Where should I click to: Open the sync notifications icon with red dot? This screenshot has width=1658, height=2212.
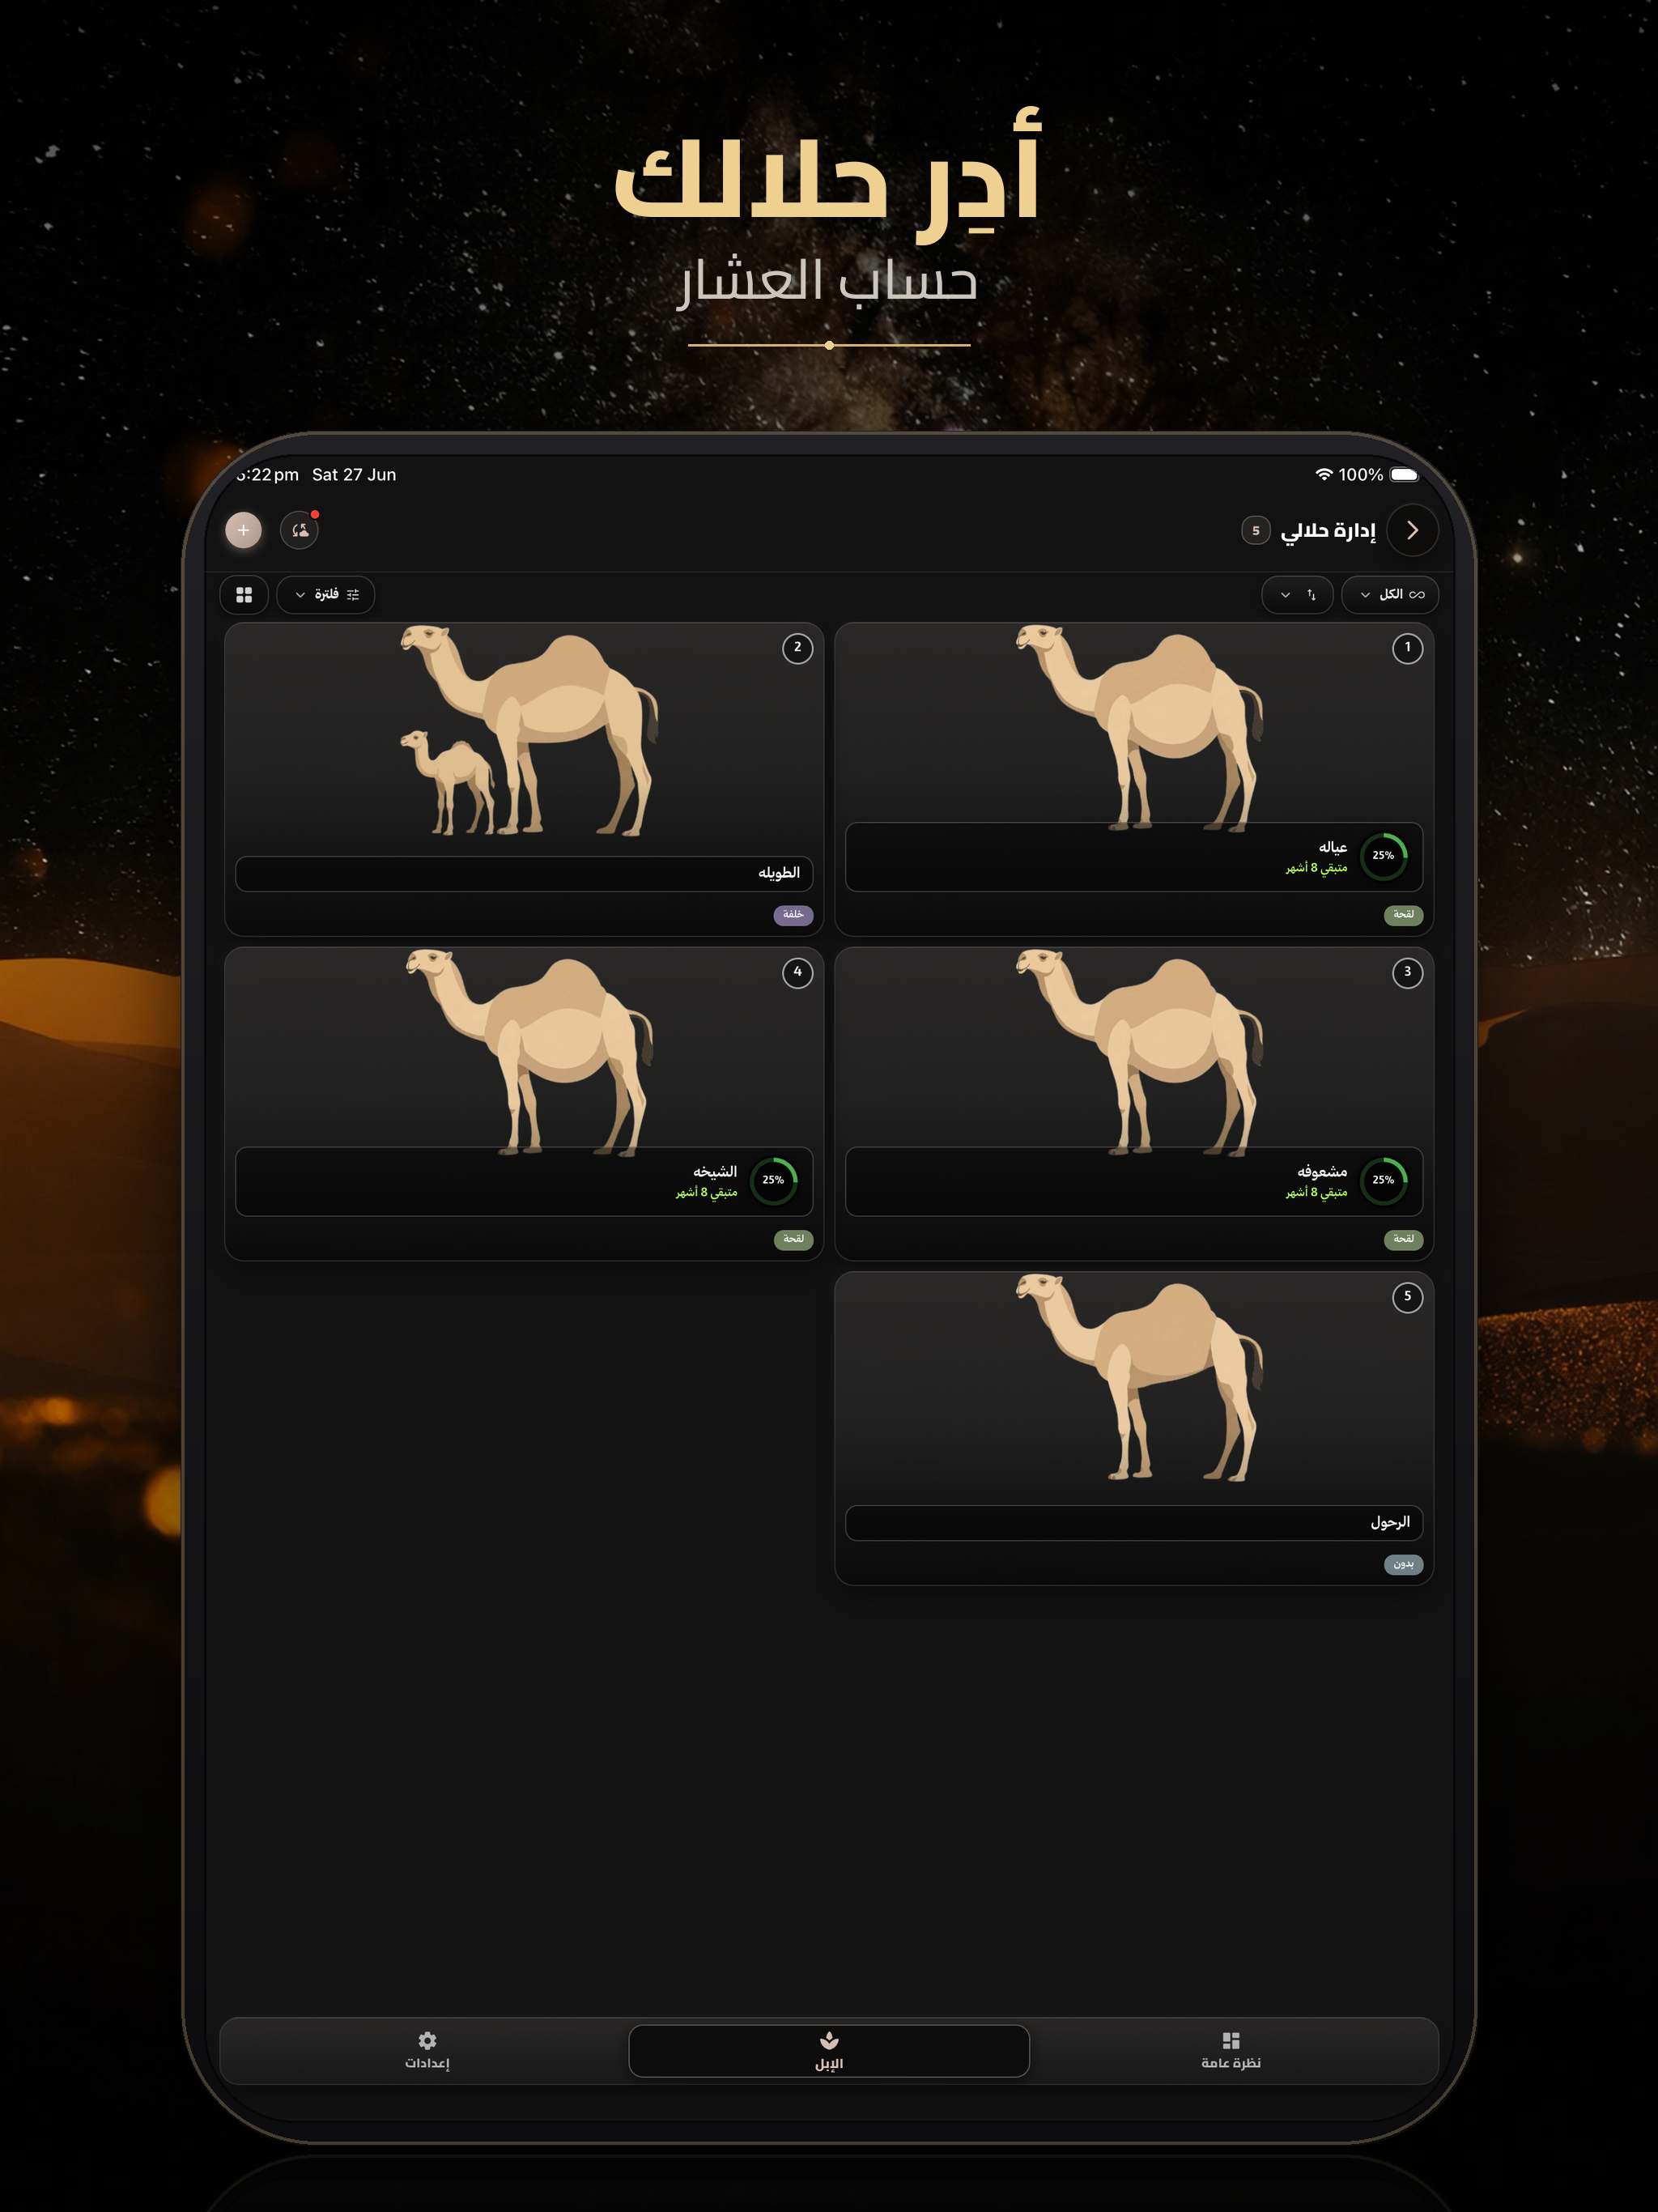coord(300,530)
